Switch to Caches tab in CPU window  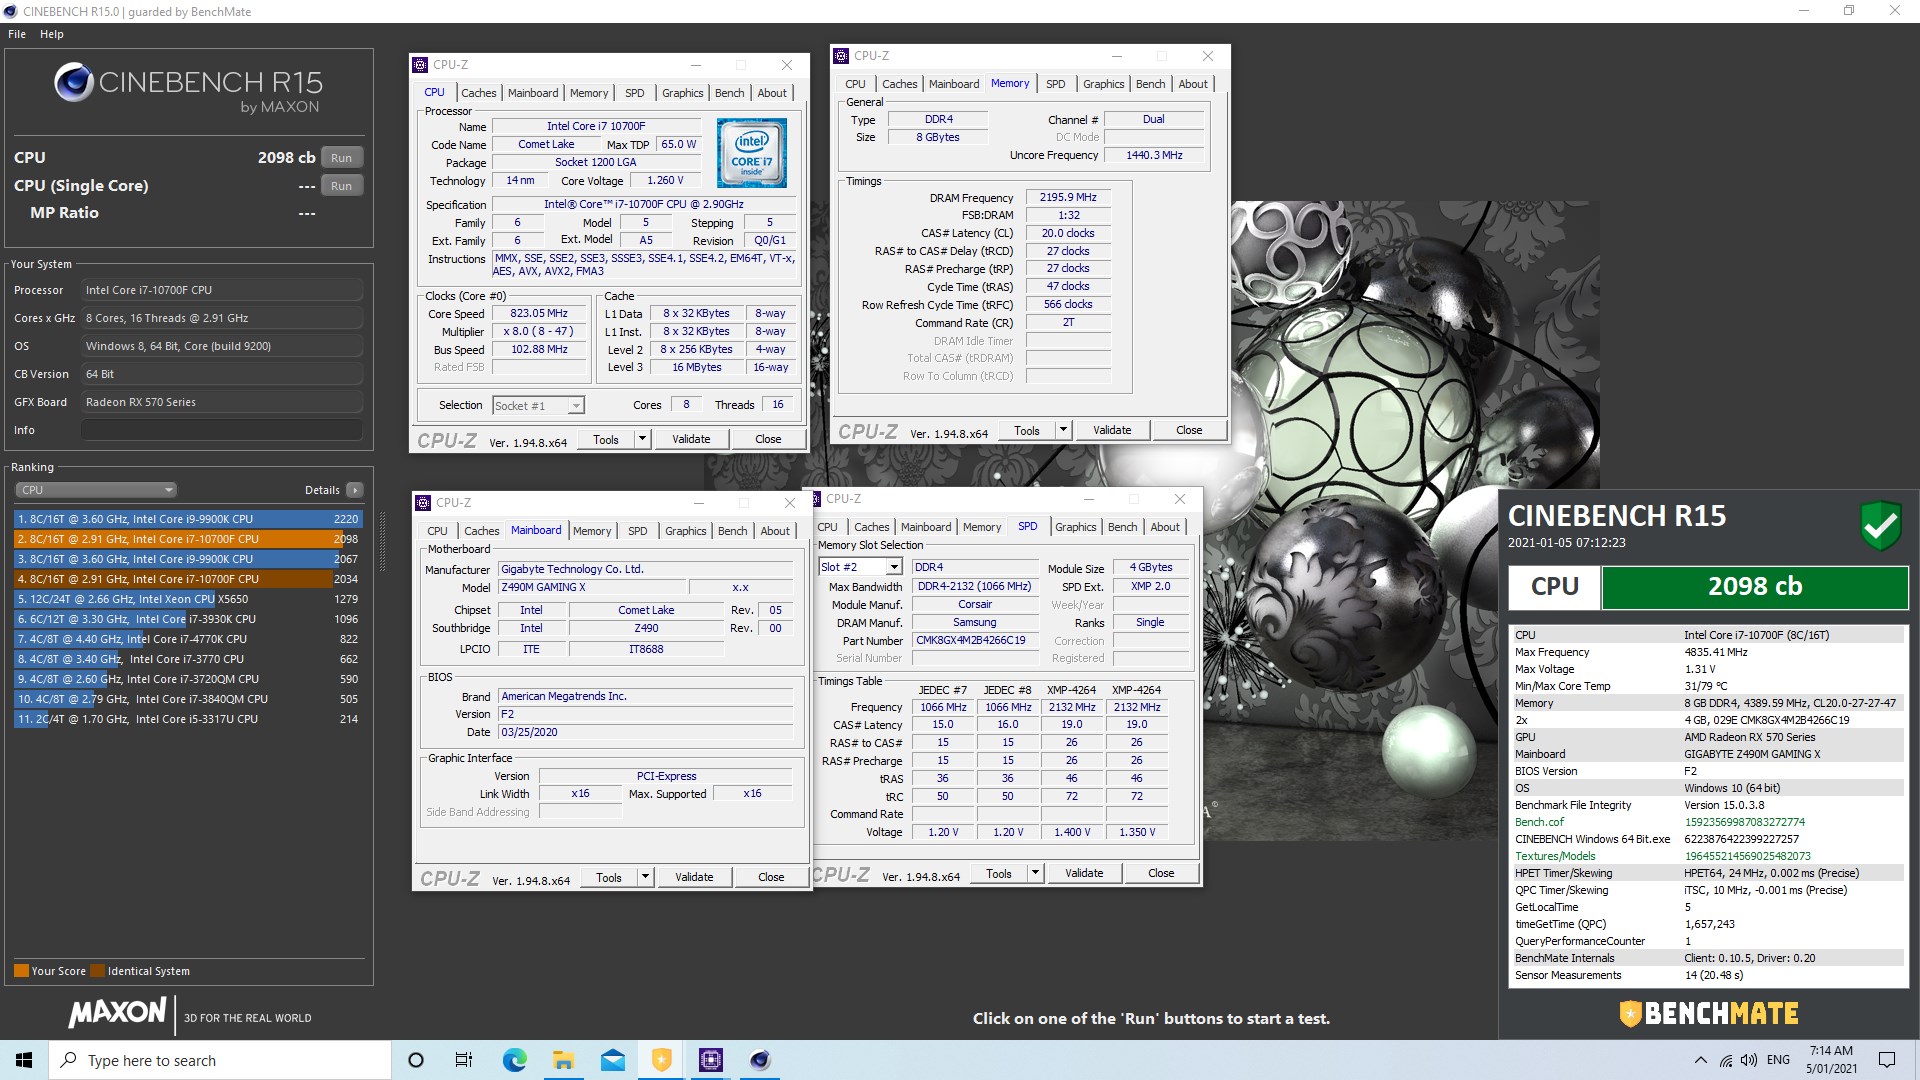(478, 93)
